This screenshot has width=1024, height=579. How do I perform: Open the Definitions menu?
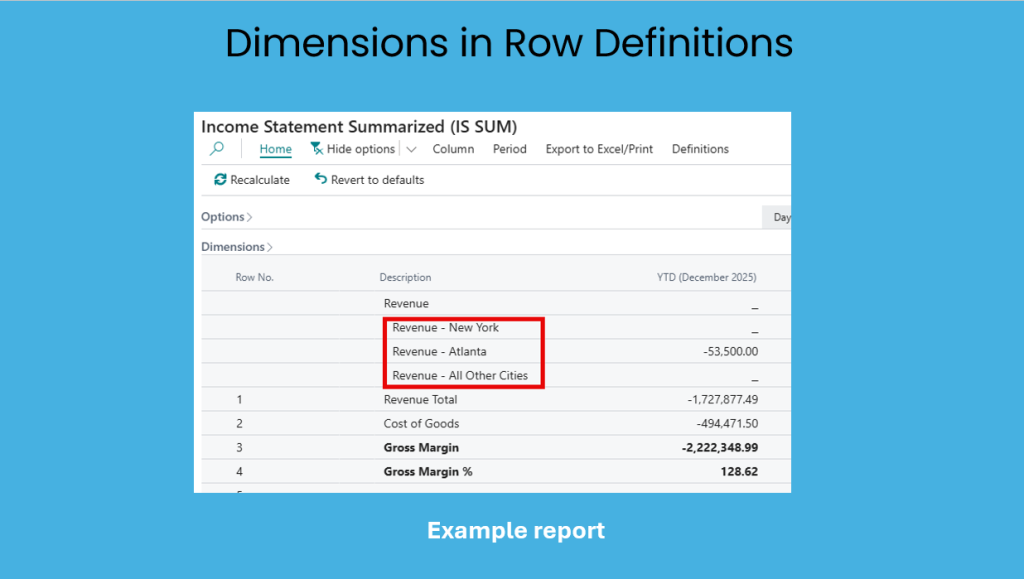tap(700, 149)
